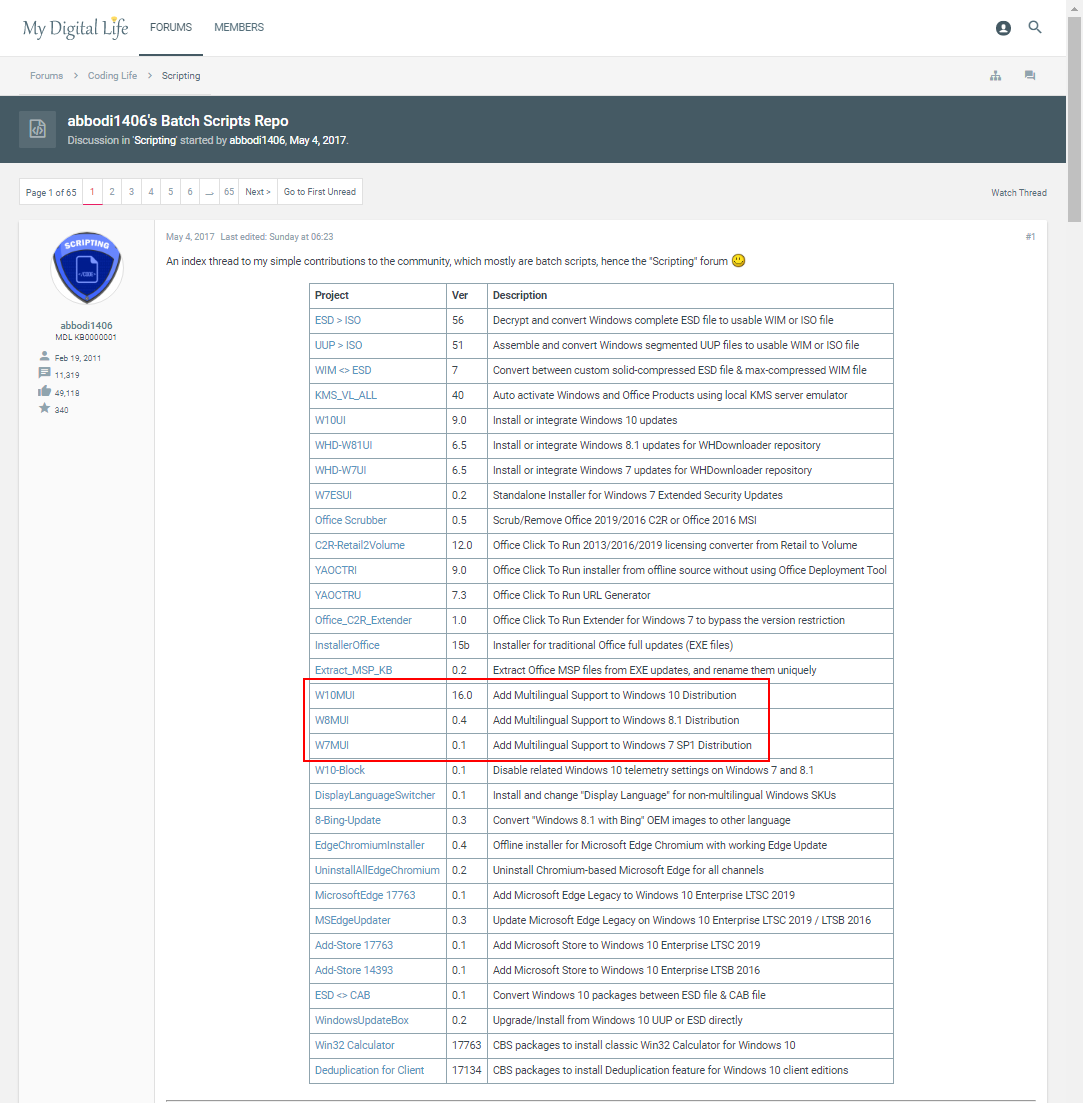Open EdgeChromiumInstaller project link

(x=370, y=845)
